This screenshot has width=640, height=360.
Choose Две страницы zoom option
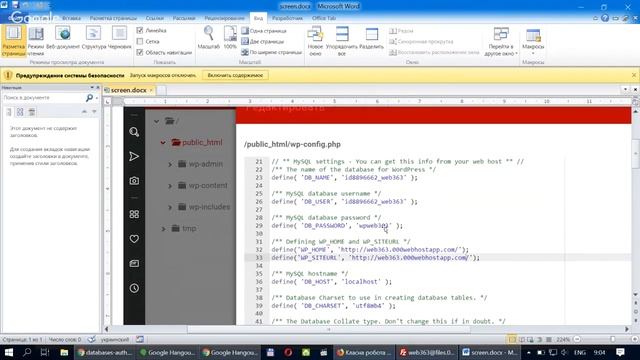(262, 41)
